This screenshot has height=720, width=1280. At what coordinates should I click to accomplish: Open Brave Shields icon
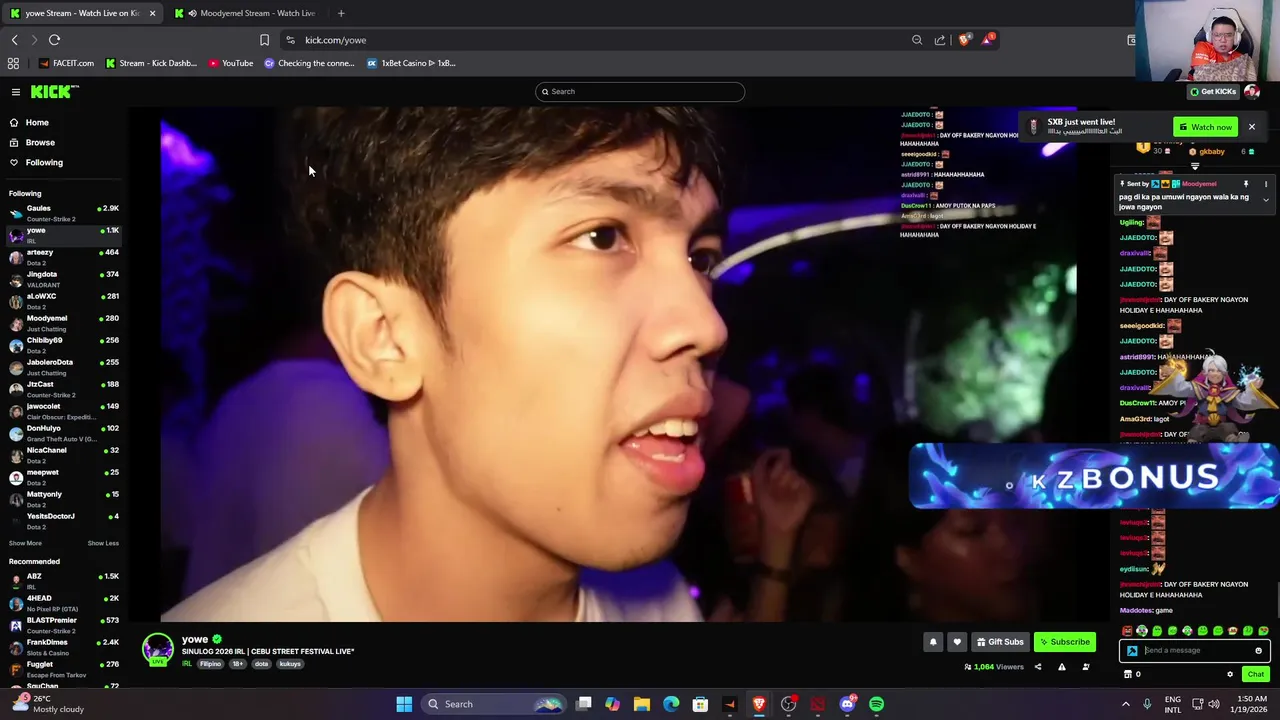pyautogui.click(x=964, y=40)
